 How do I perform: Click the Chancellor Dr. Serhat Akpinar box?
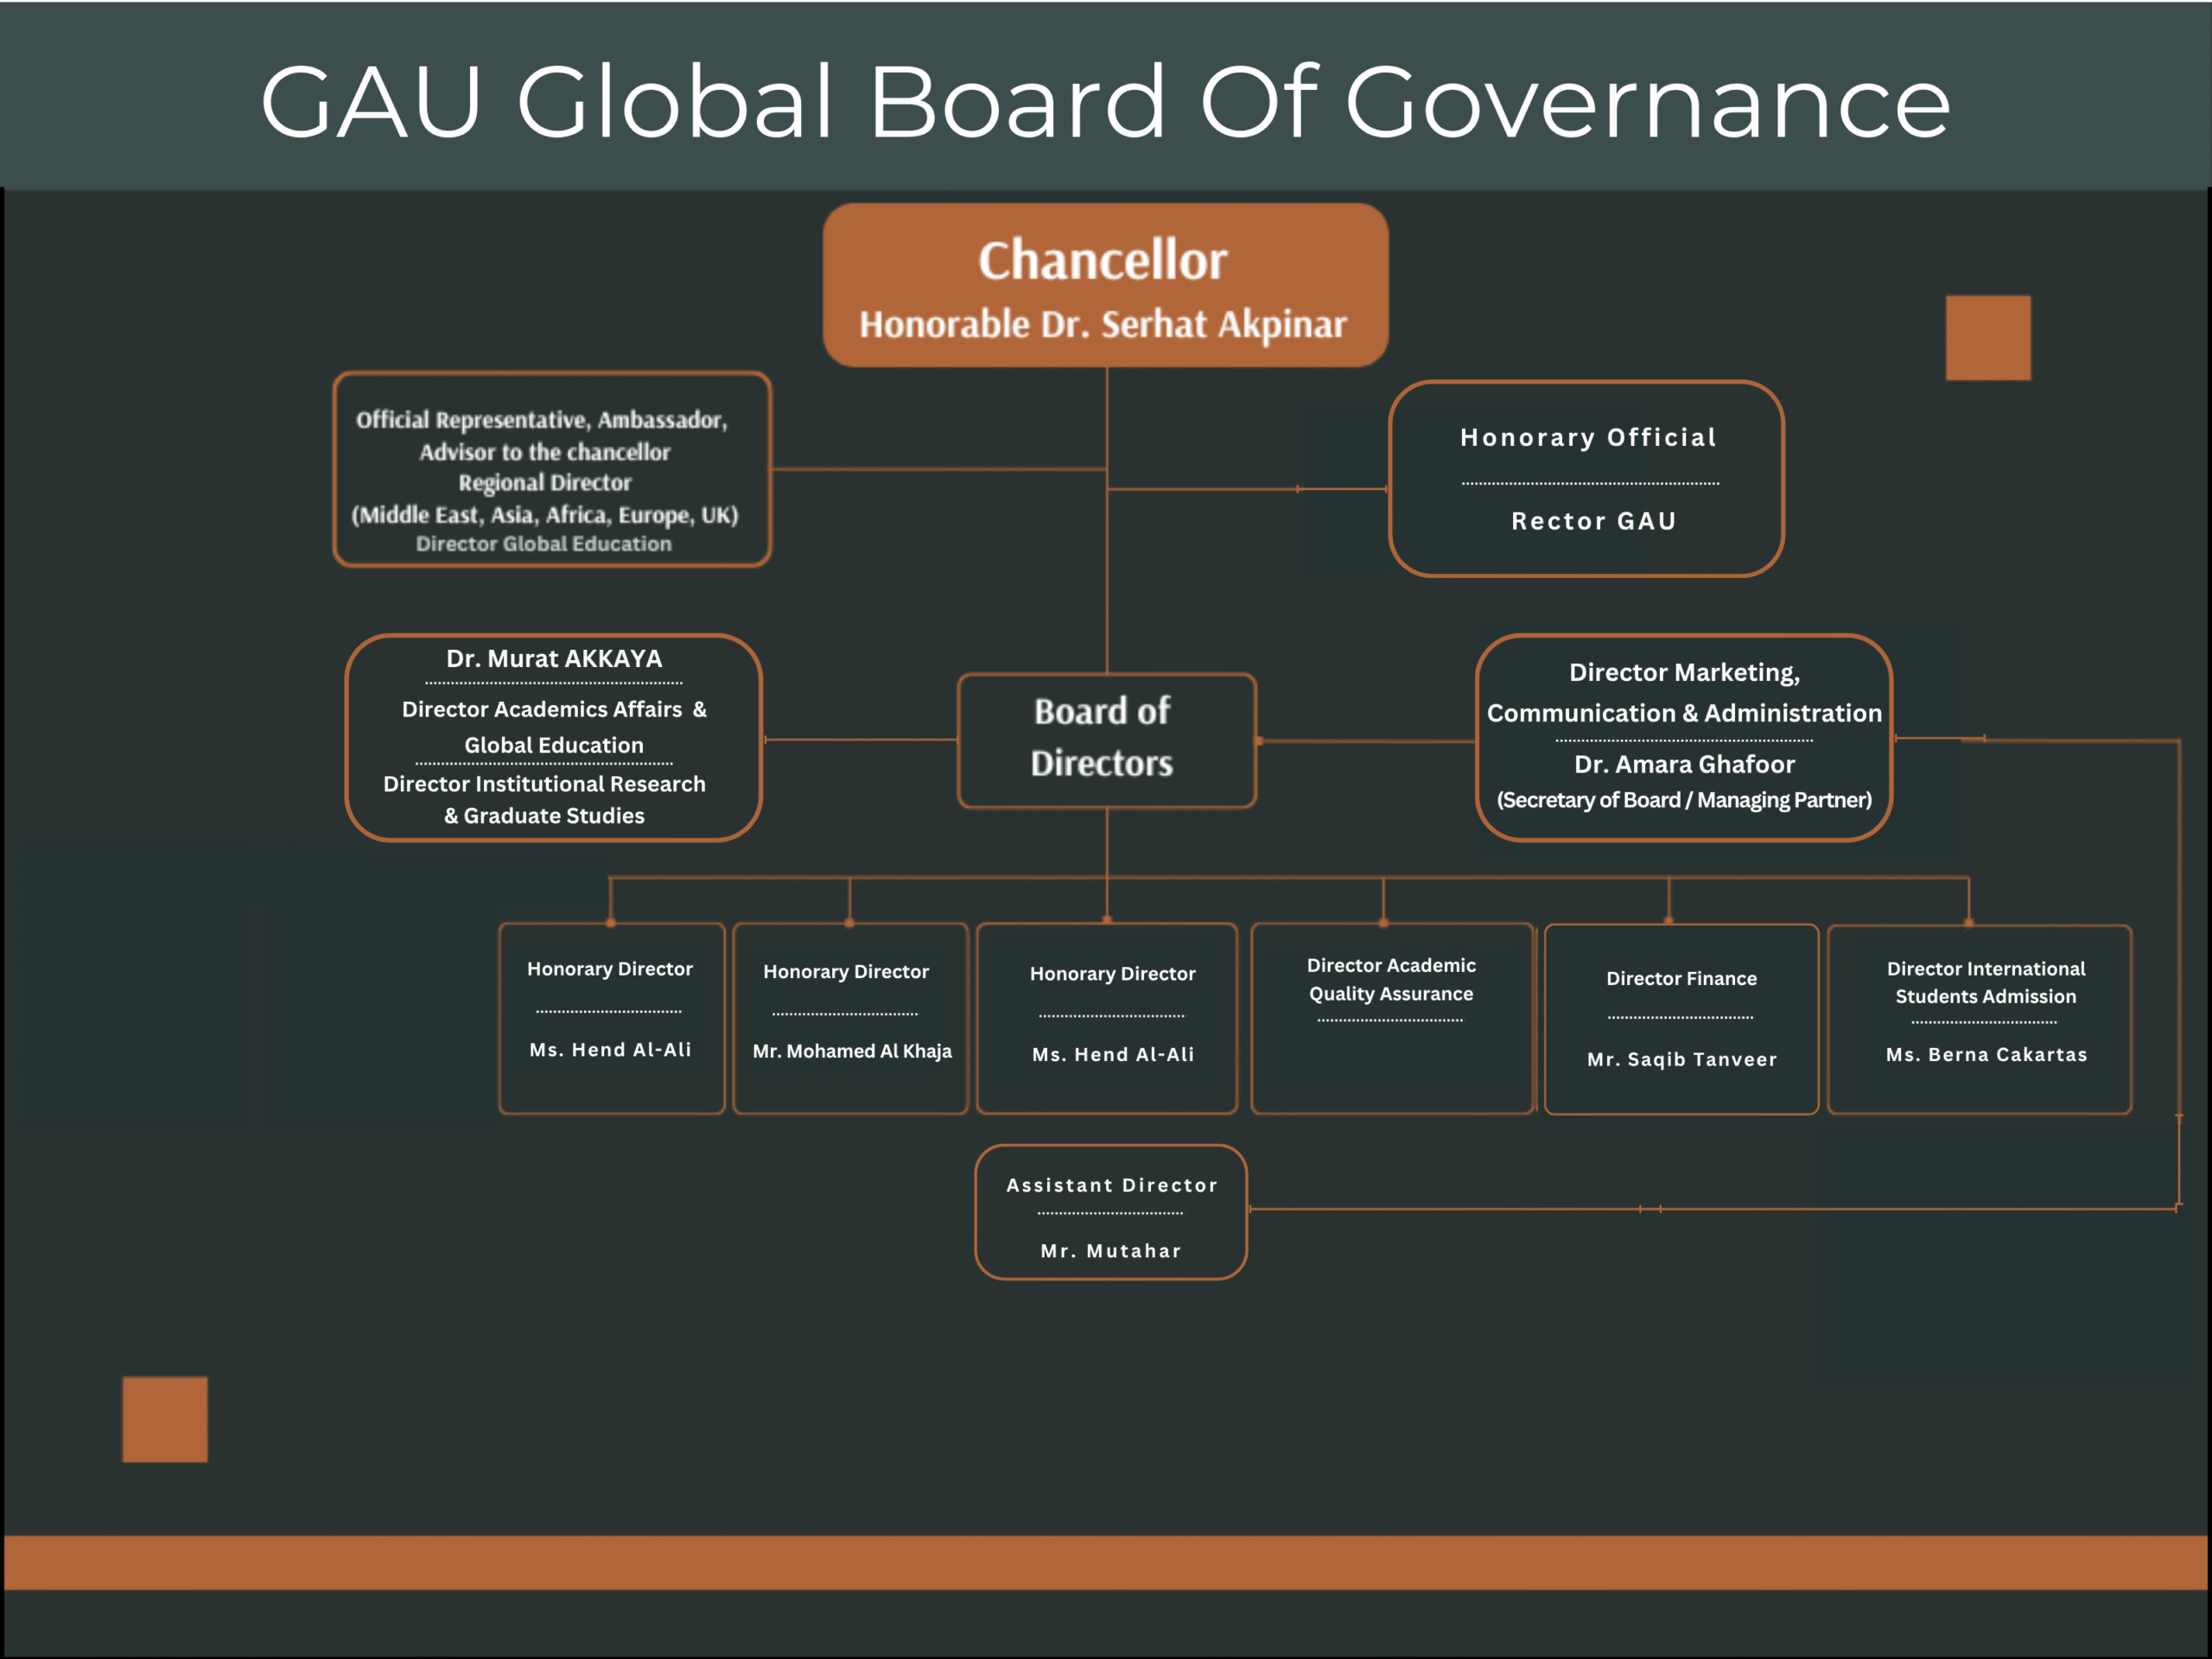click(x=1105, y=285)
